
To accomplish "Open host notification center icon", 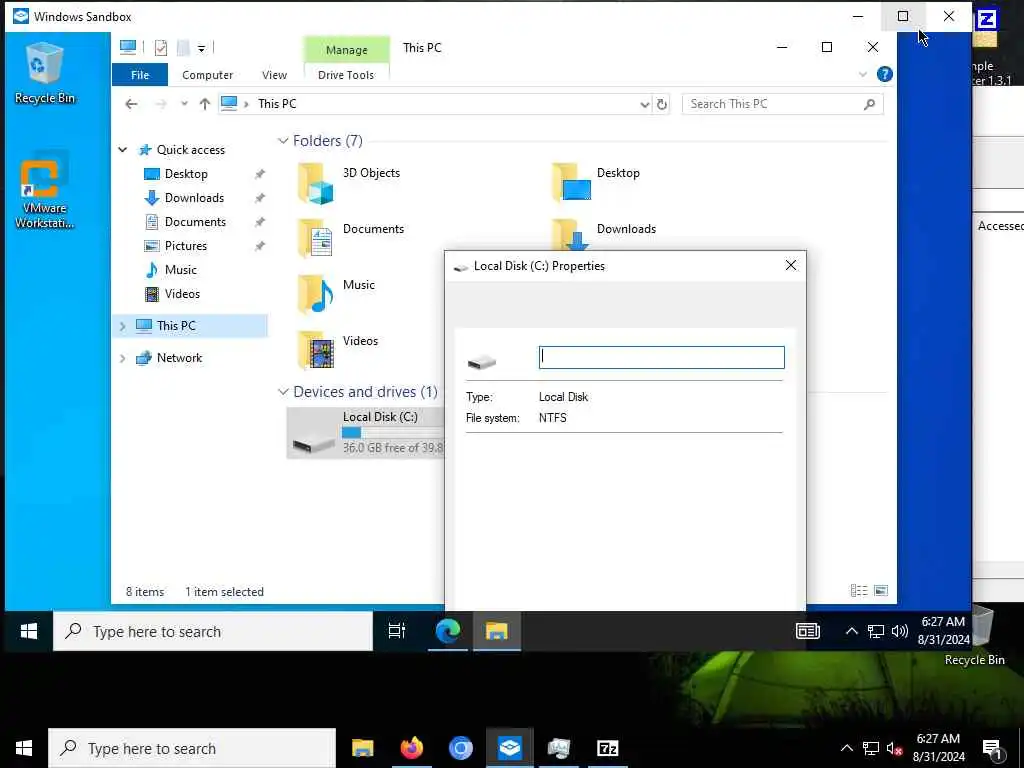I will coord(992,750).
